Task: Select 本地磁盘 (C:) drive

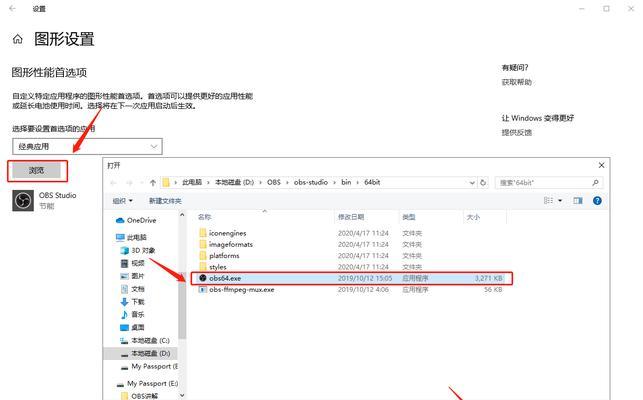Action: [x=145, y=341]
